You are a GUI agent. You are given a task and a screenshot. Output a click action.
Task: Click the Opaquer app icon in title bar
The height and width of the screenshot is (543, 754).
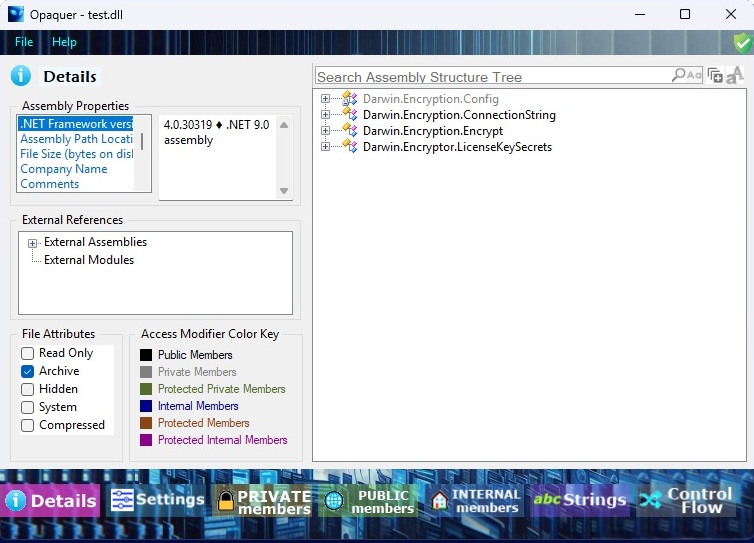[x=15, y=14]
